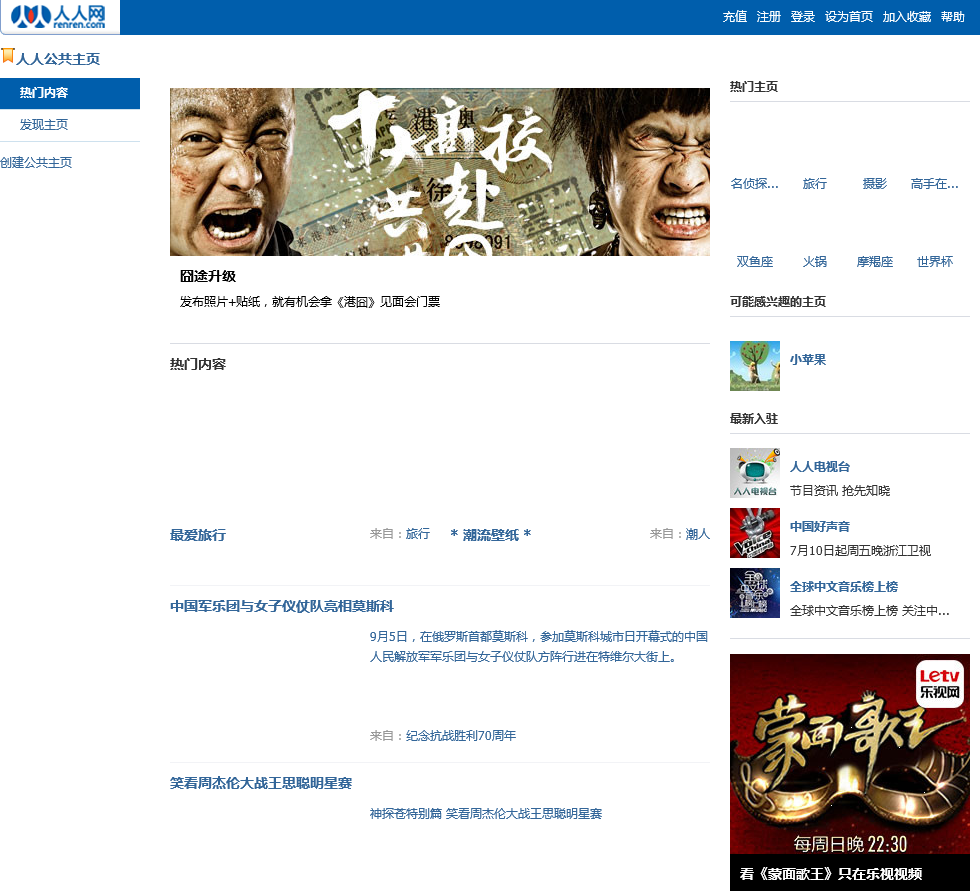Open the 笑看周杰伦大战王思聪明星赛 article title
Image resolution: width=980 pixels, height=891 pixels.
261,783
